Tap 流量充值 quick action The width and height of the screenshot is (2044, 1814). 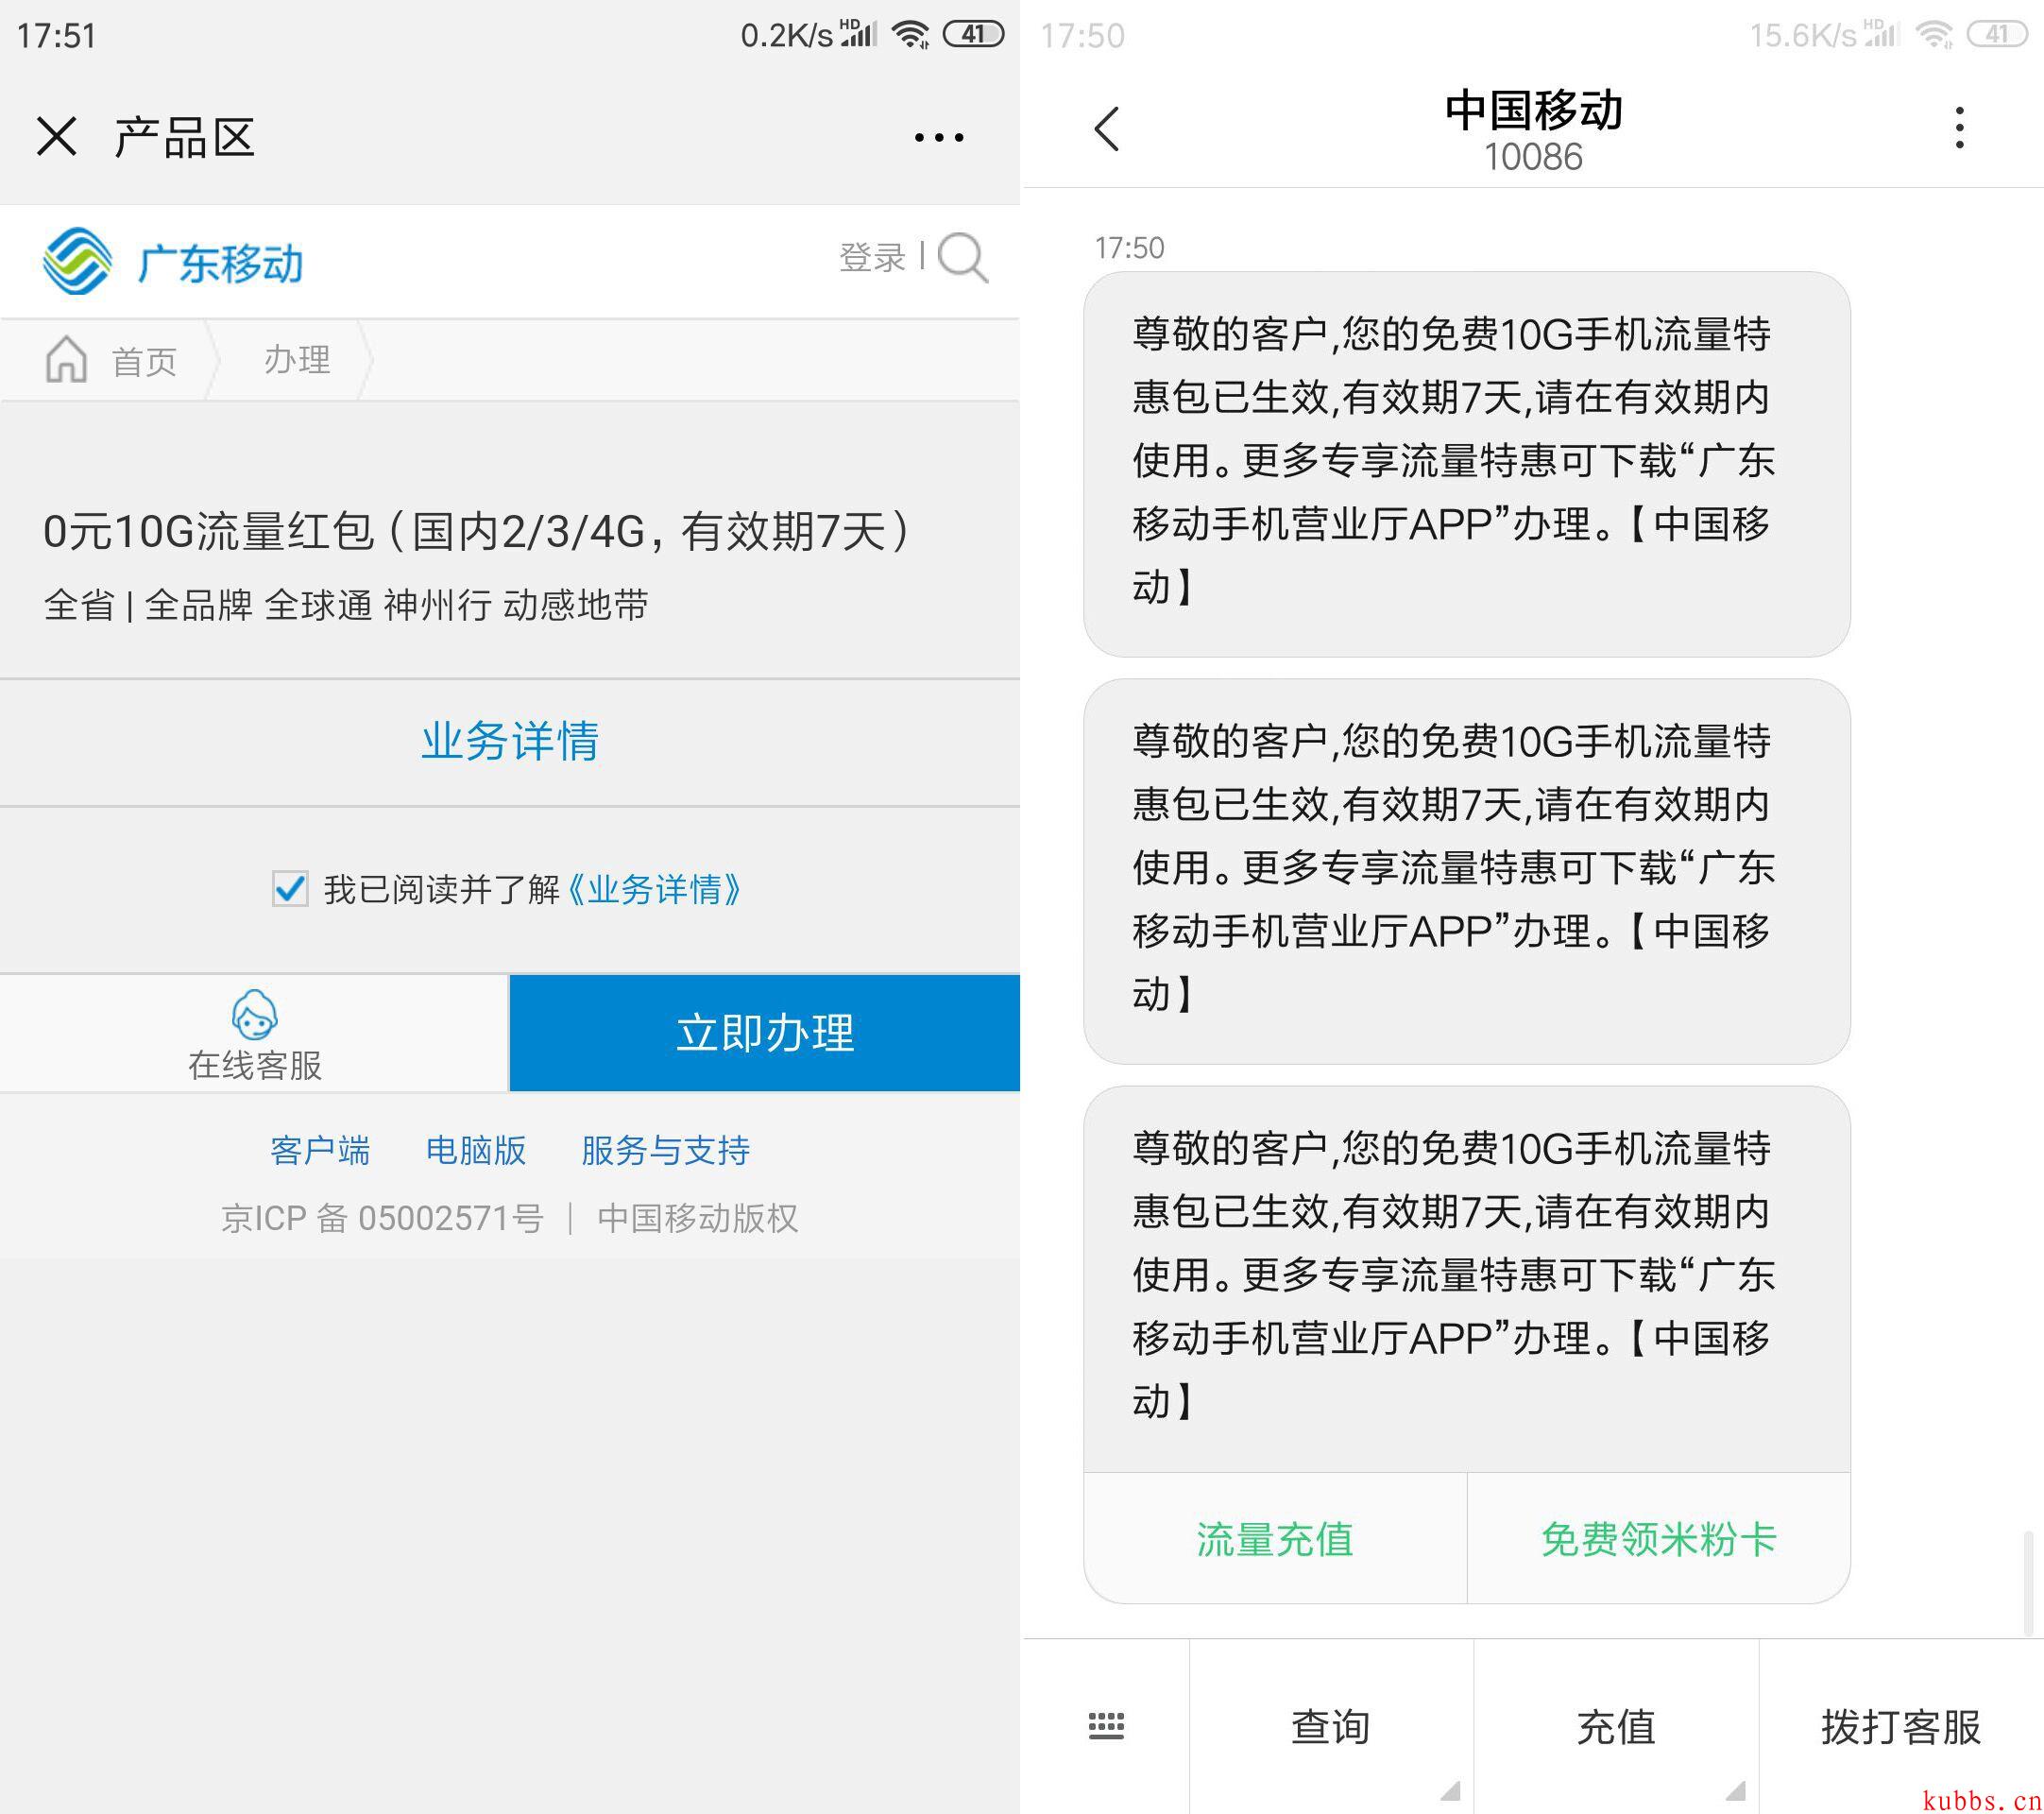(x=1275, y=1539)
